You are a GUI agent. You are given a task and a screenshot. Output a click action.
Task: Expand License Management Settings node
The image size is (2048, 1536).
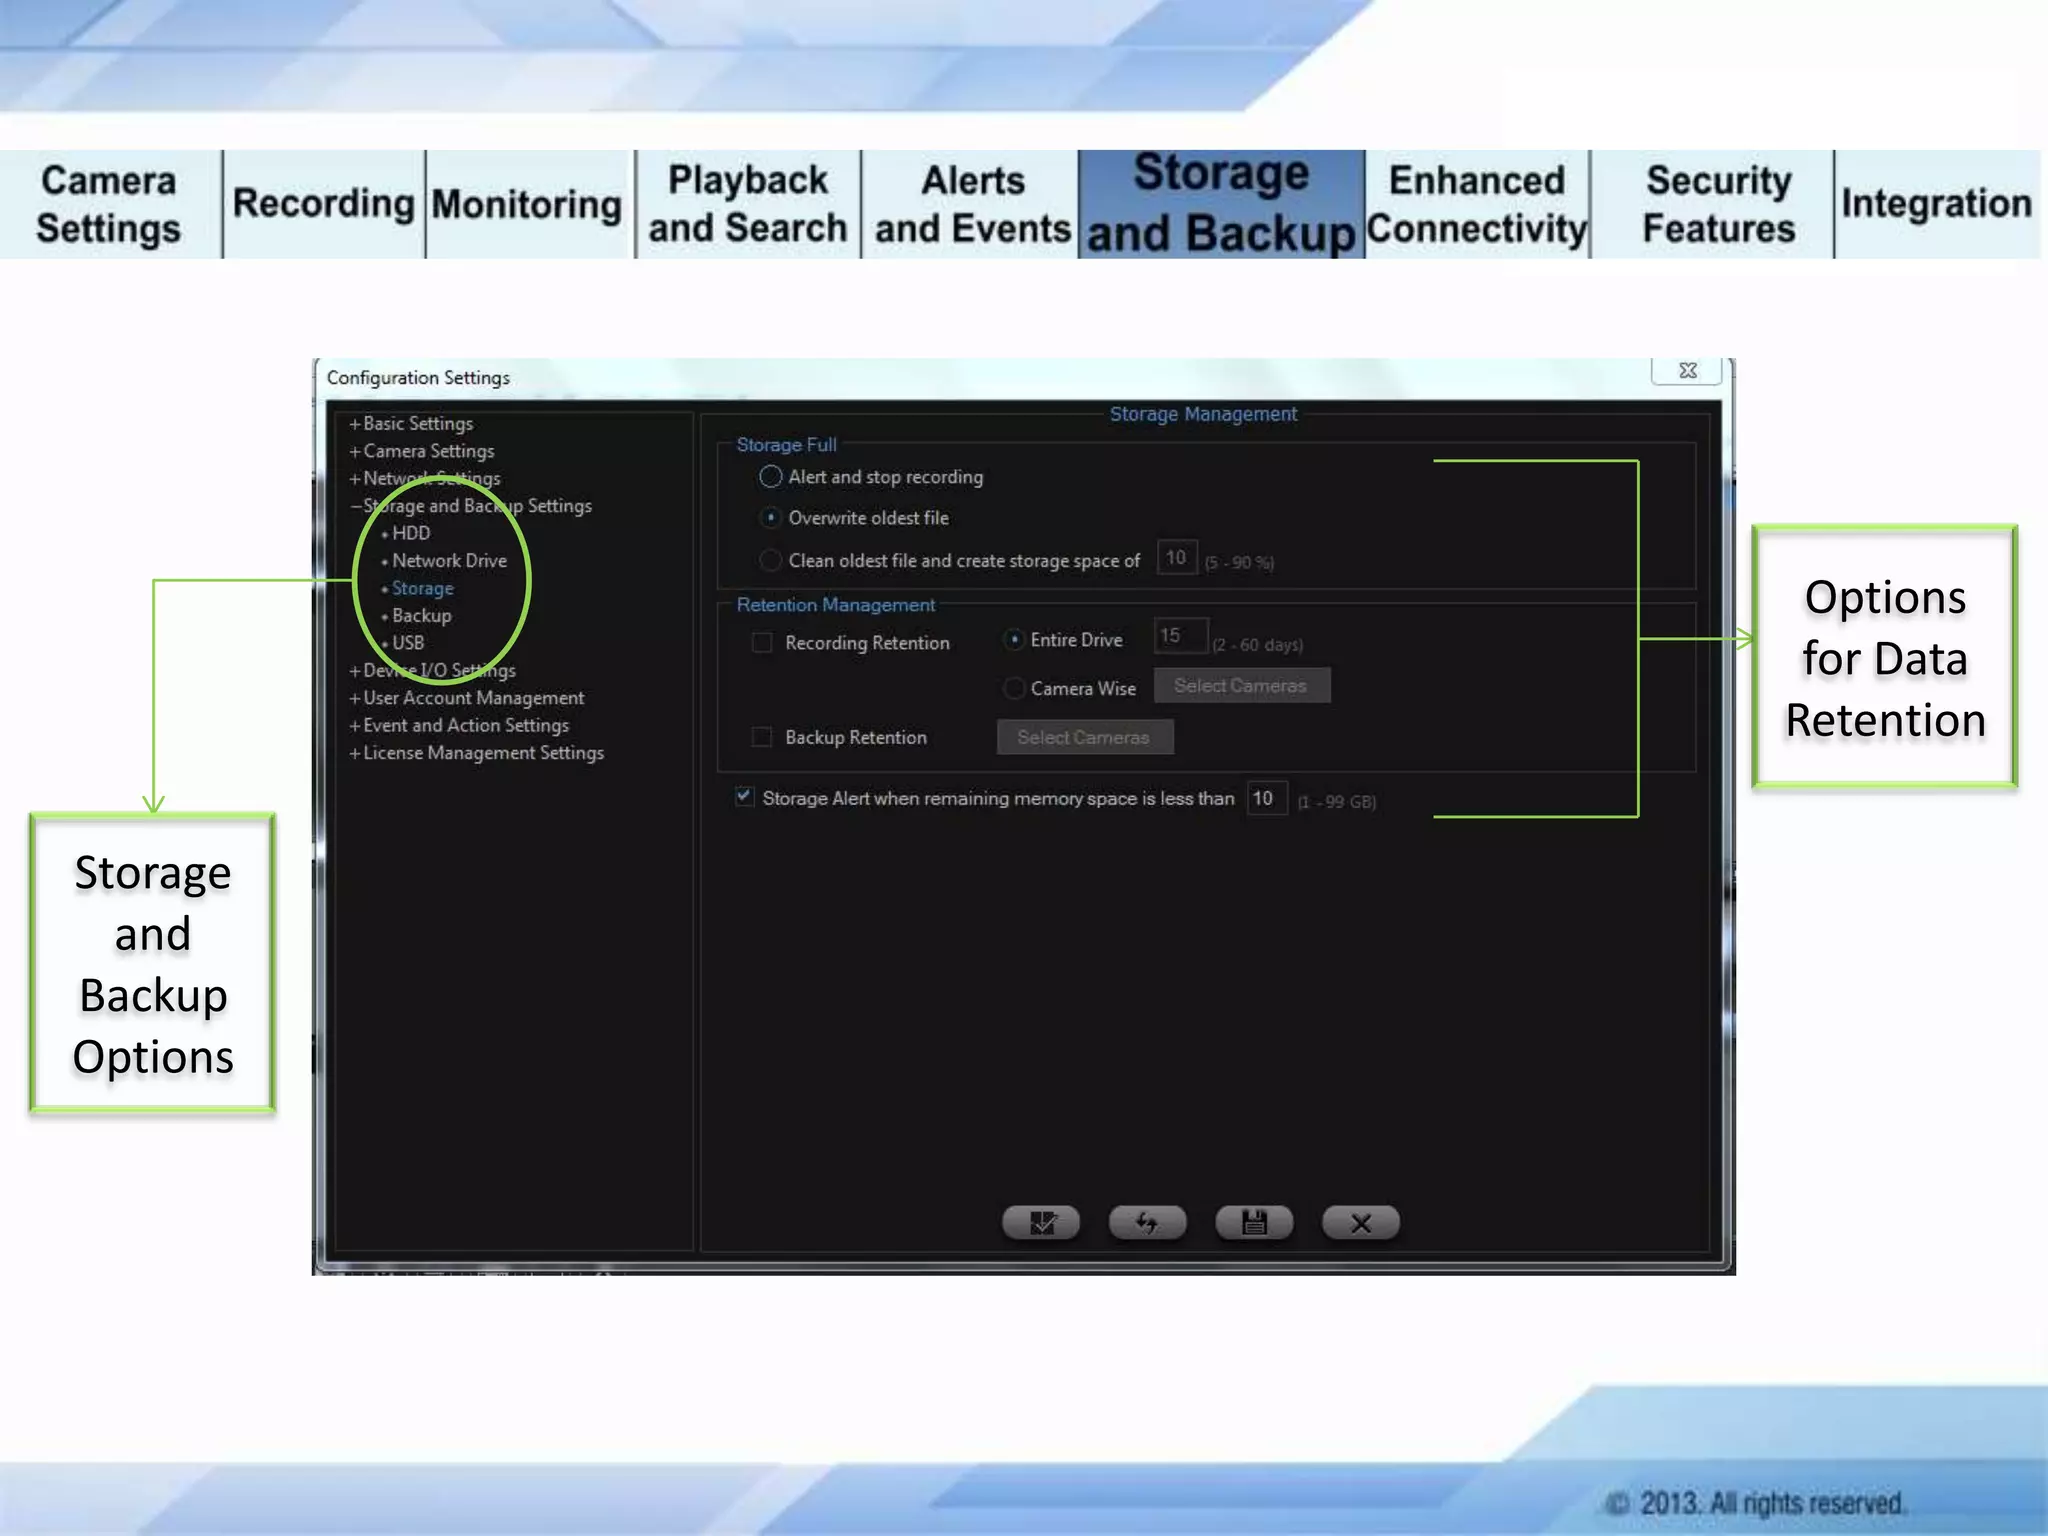[x=354, y=753]
